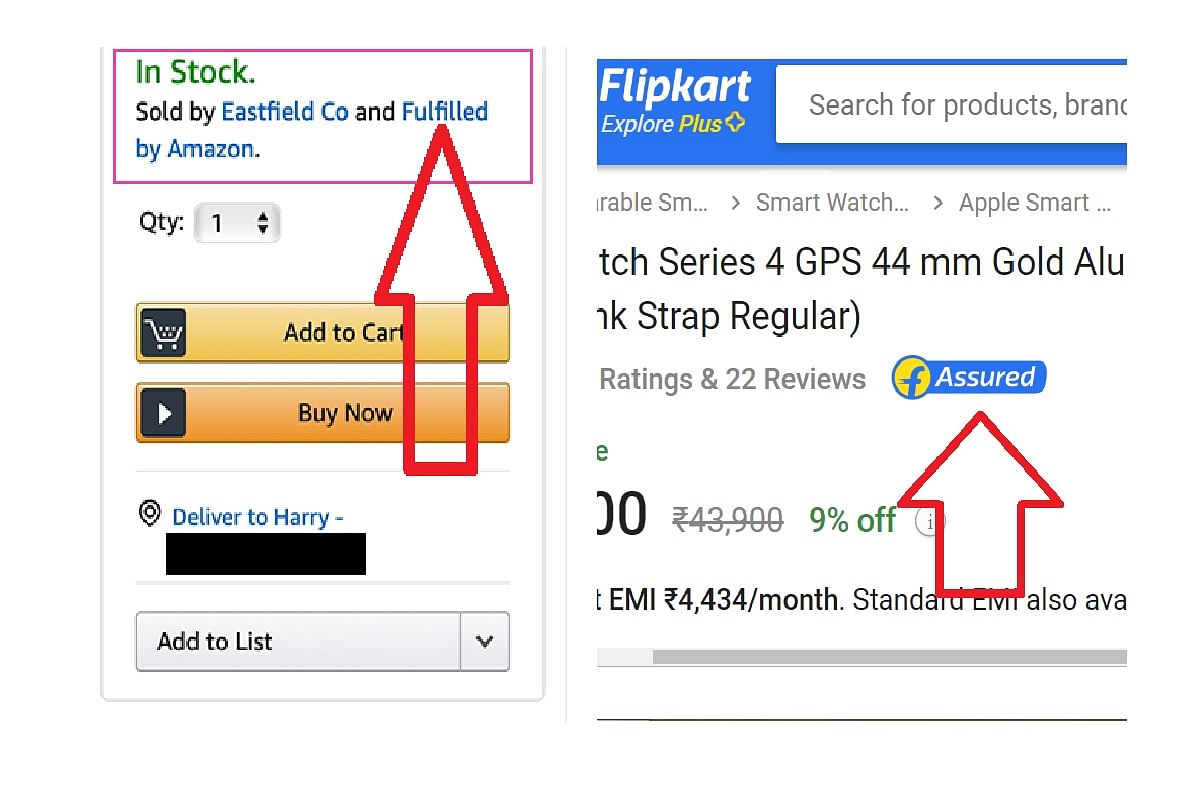Click the play arrow icon on Buy Now

(x=162, y=413)
